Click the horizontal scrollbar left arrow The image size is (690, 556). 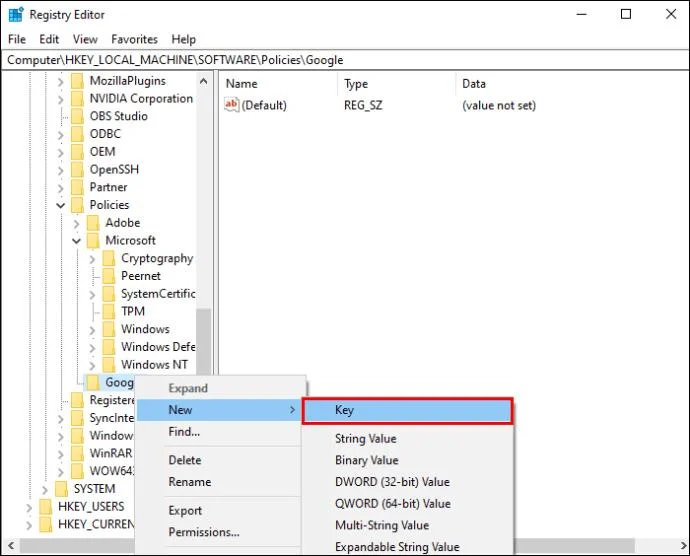tap(11, 546)
